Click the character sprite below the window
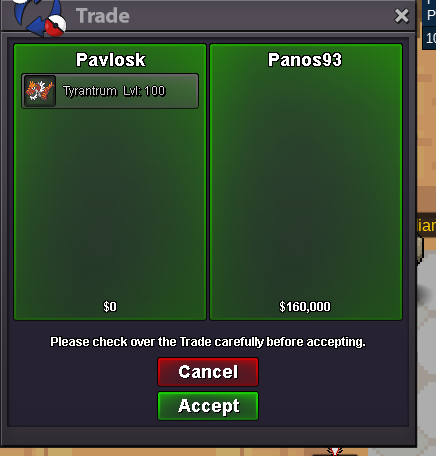This screenshot has height=456, width=436. point(335,452)
